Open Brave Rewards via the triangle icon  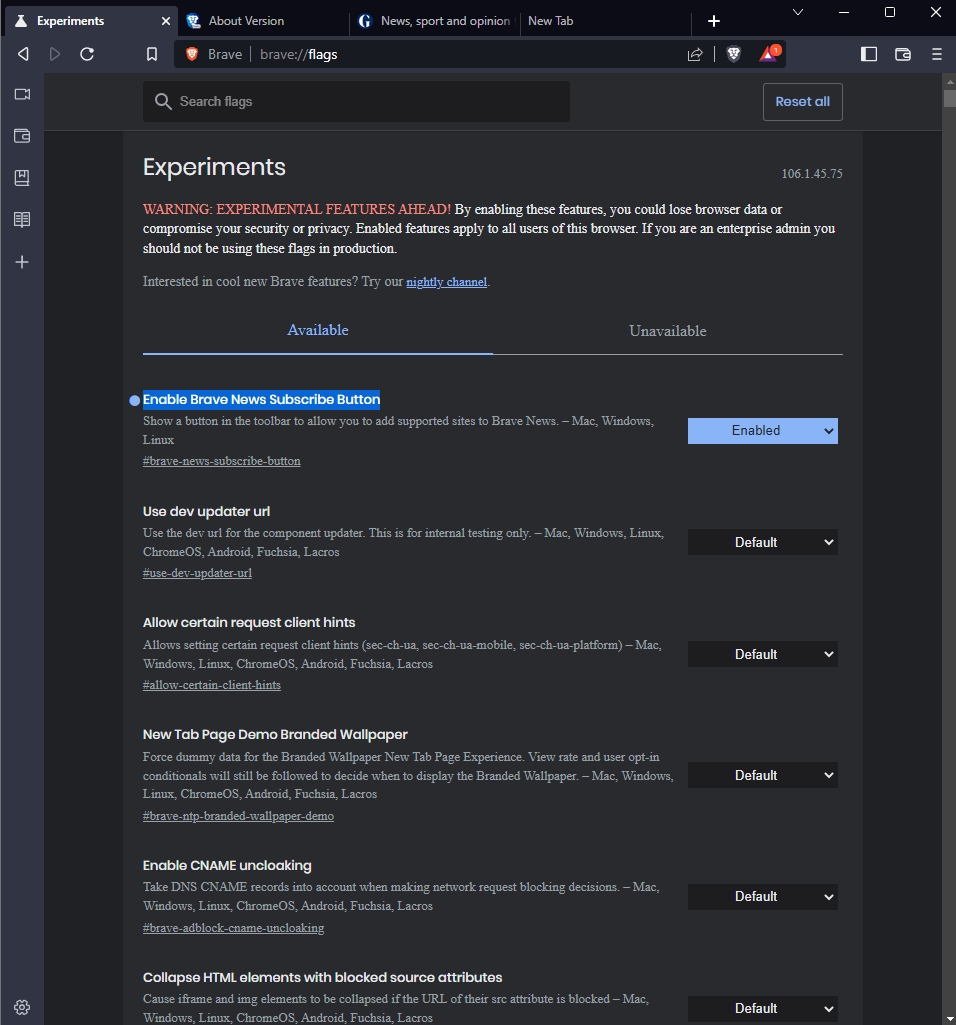[768, 54]
